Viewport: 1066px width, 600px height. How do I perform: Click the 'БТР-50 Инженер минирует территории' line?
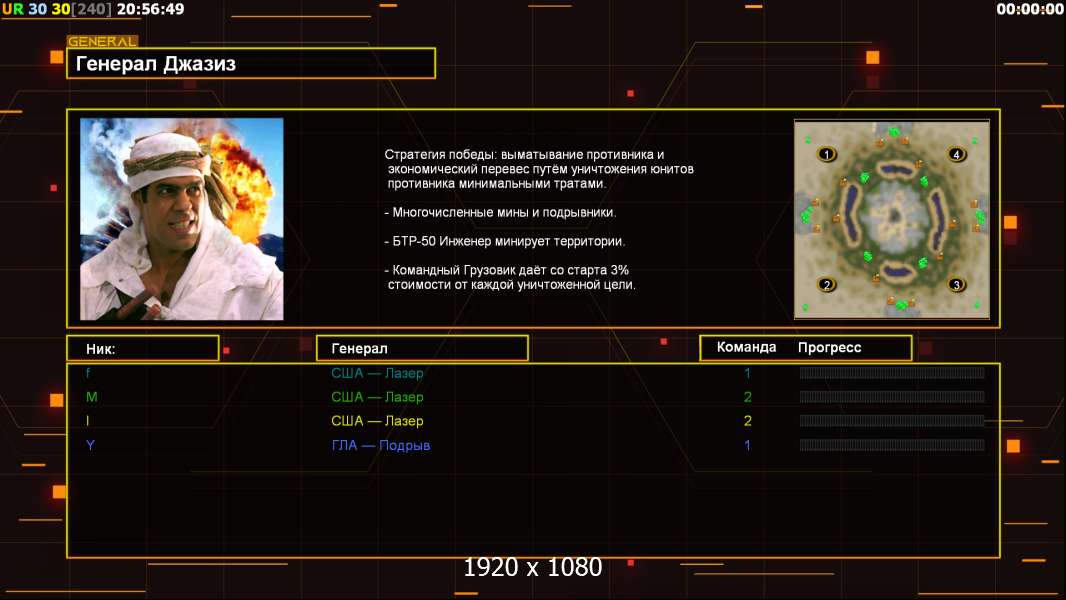(x=504, y=241)
